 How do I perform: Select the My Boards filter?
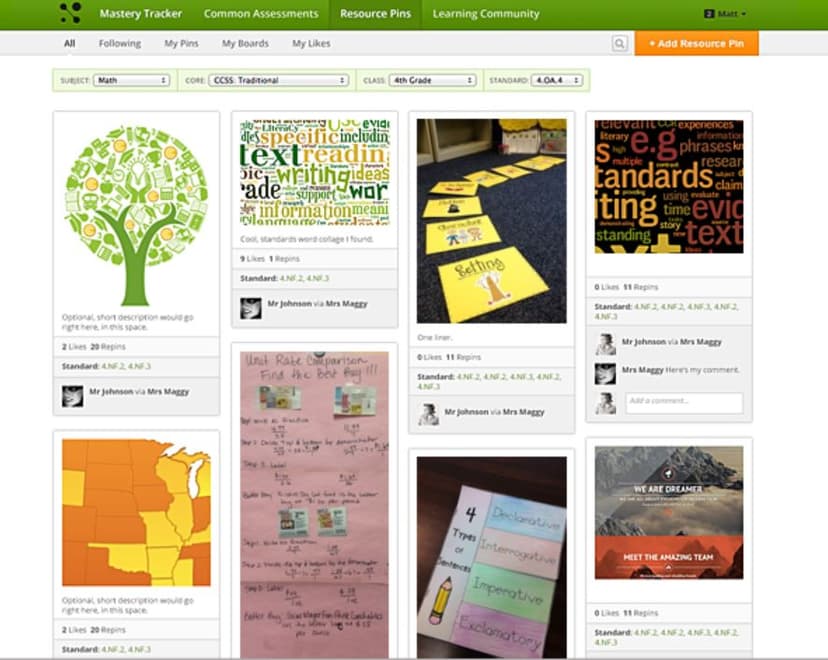click(x=245, y=43)
